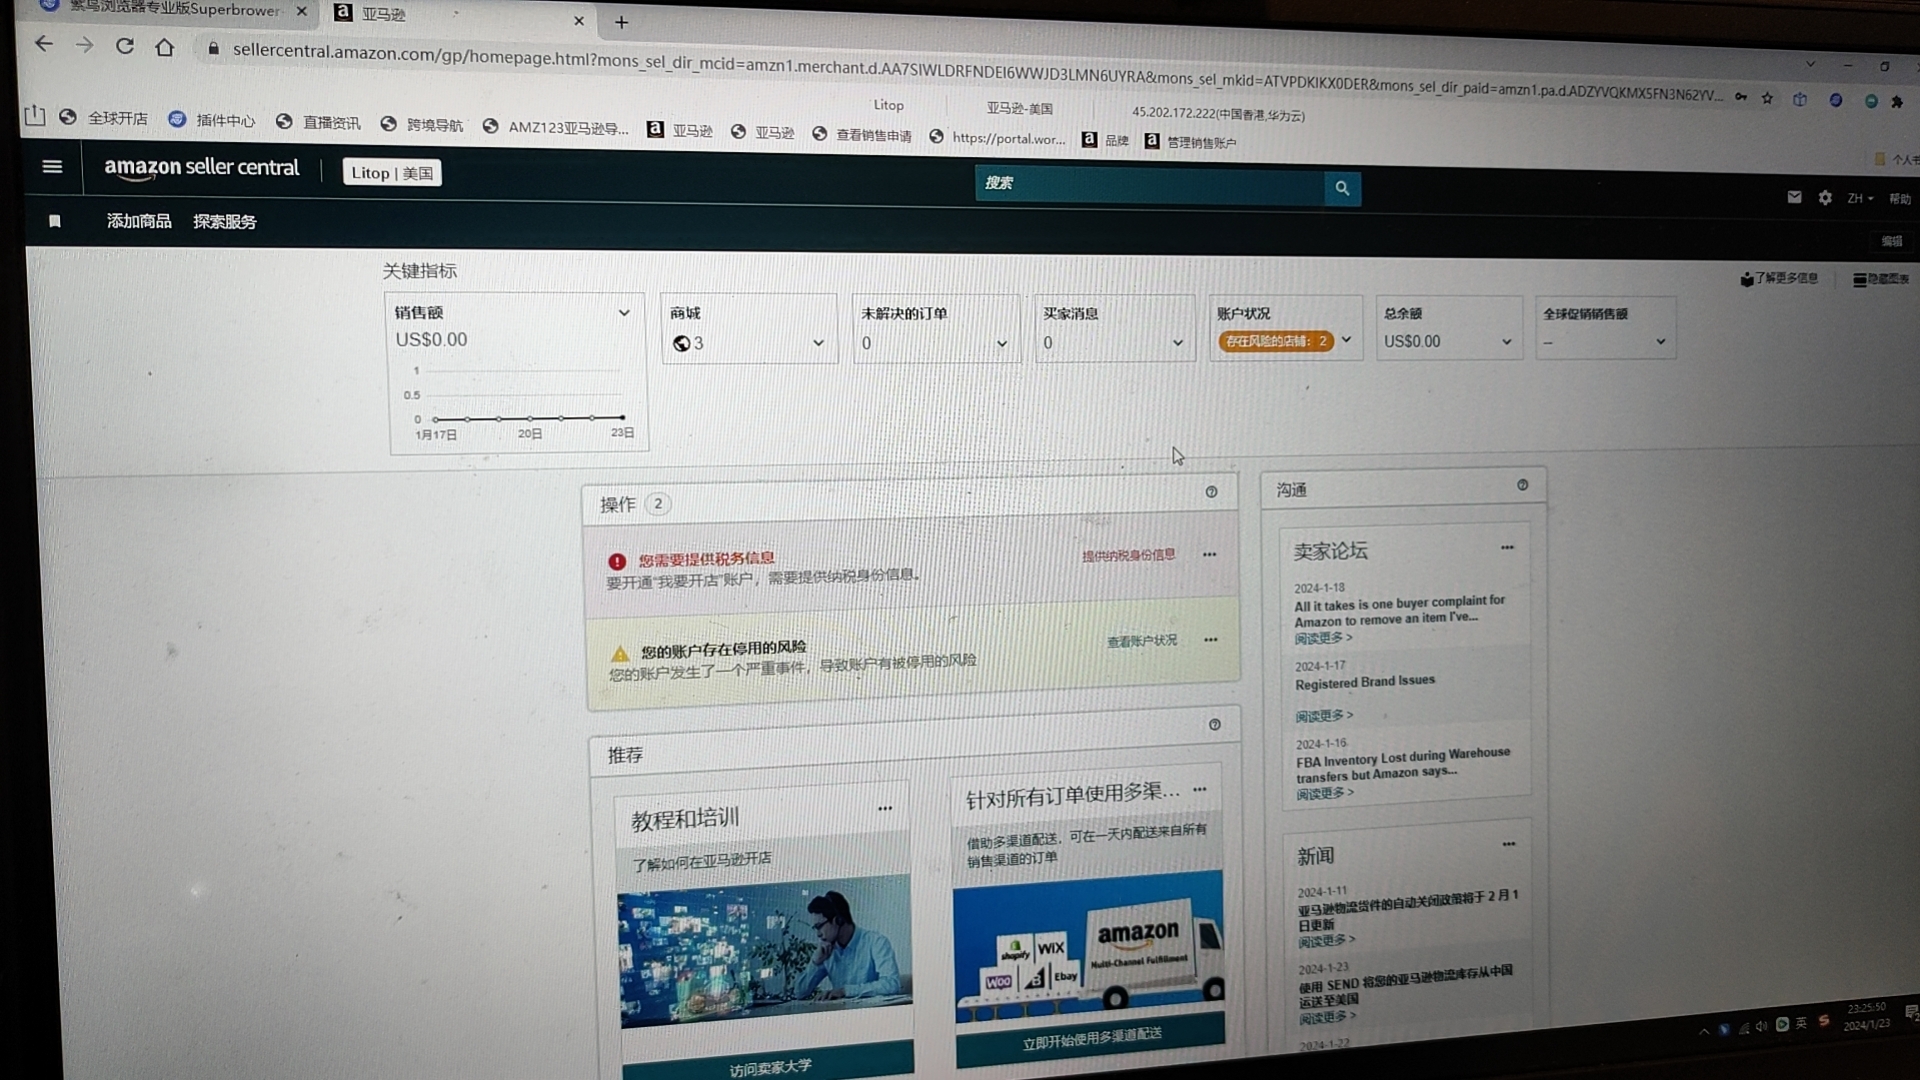Open Litop | 美国 account switcher
Image resolution: width=1920 pixels, height=1080 pixels.
(x=392, y=173)
